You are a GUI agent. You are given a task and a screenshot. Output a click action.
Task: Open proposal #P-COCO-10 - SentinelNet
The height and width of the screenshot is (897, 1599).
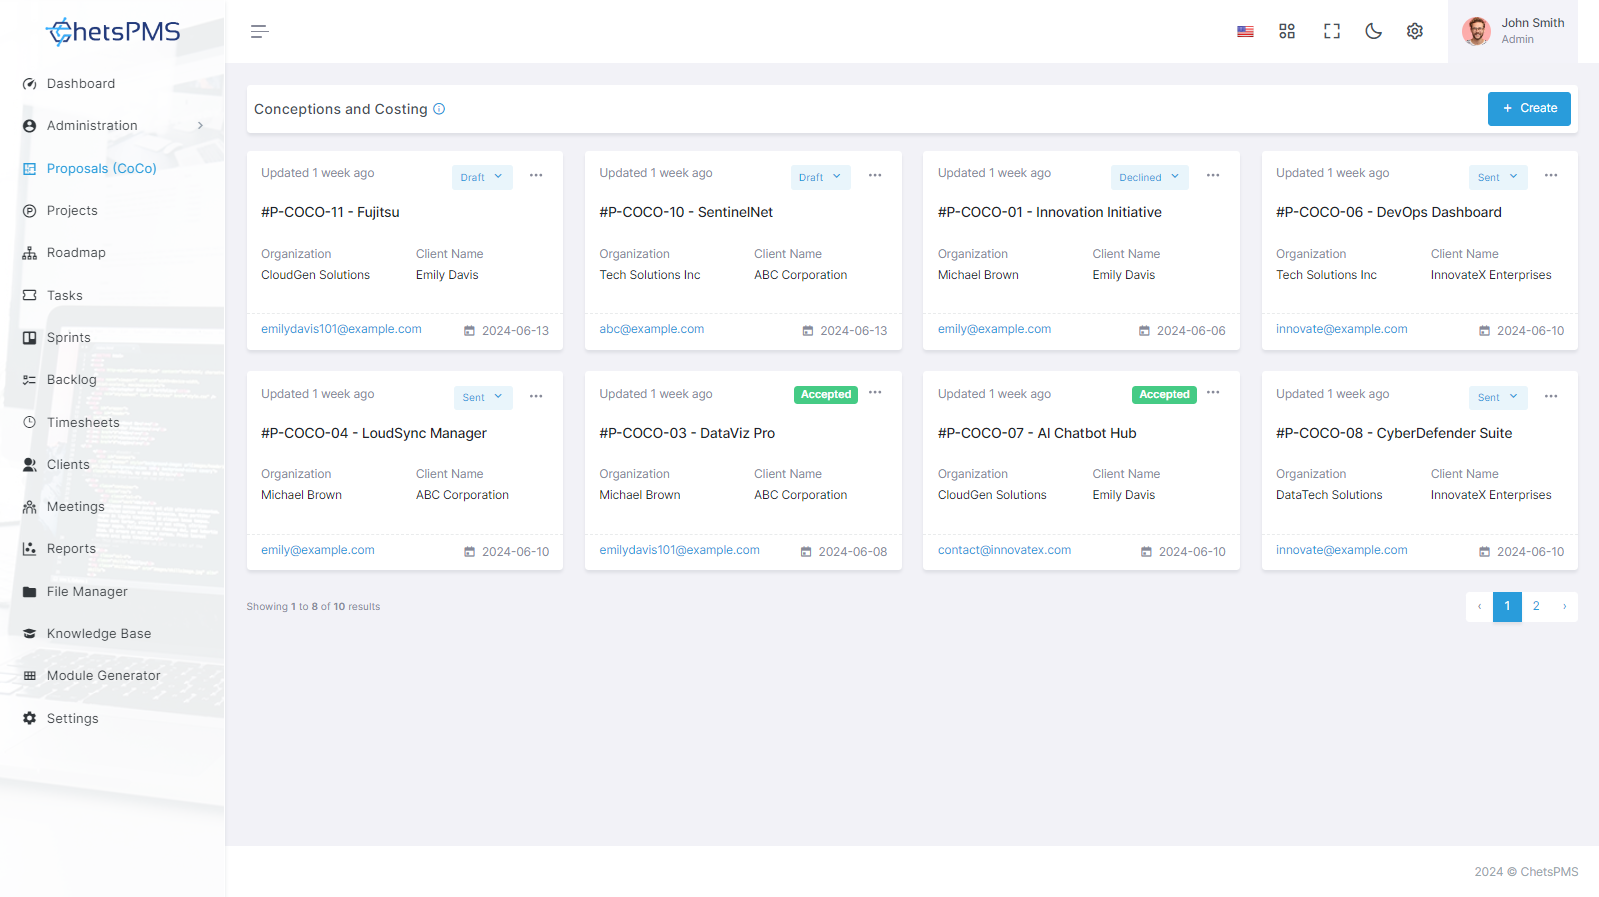(686, 212)
